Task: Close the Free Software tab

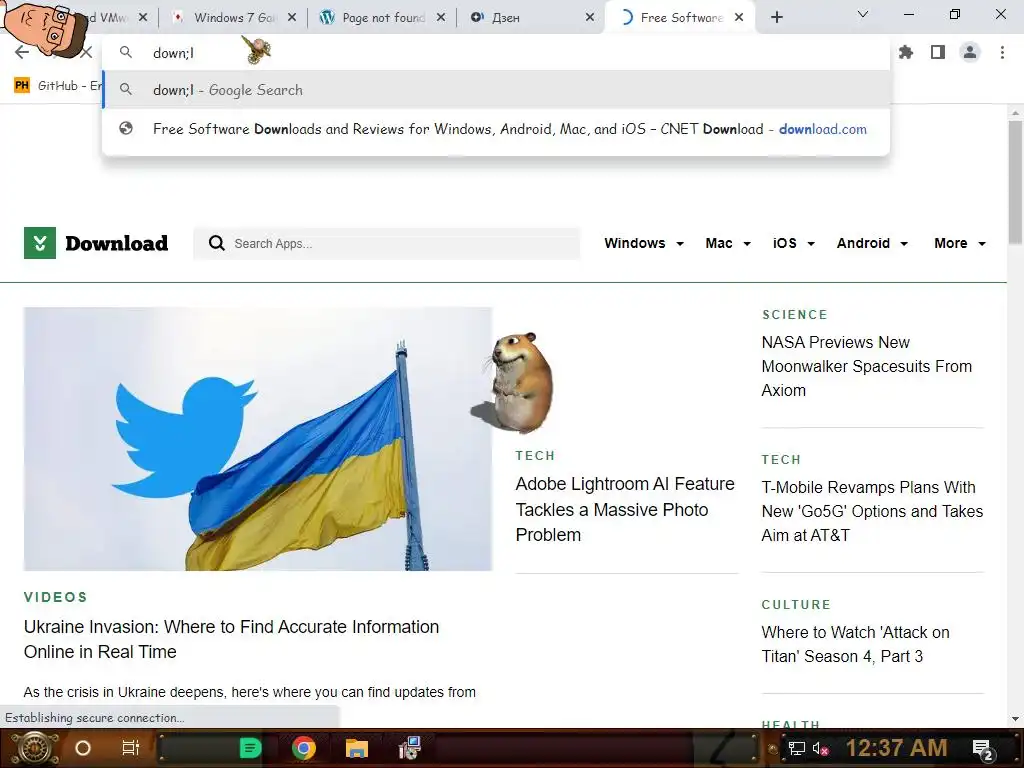Action: (739, 18)
